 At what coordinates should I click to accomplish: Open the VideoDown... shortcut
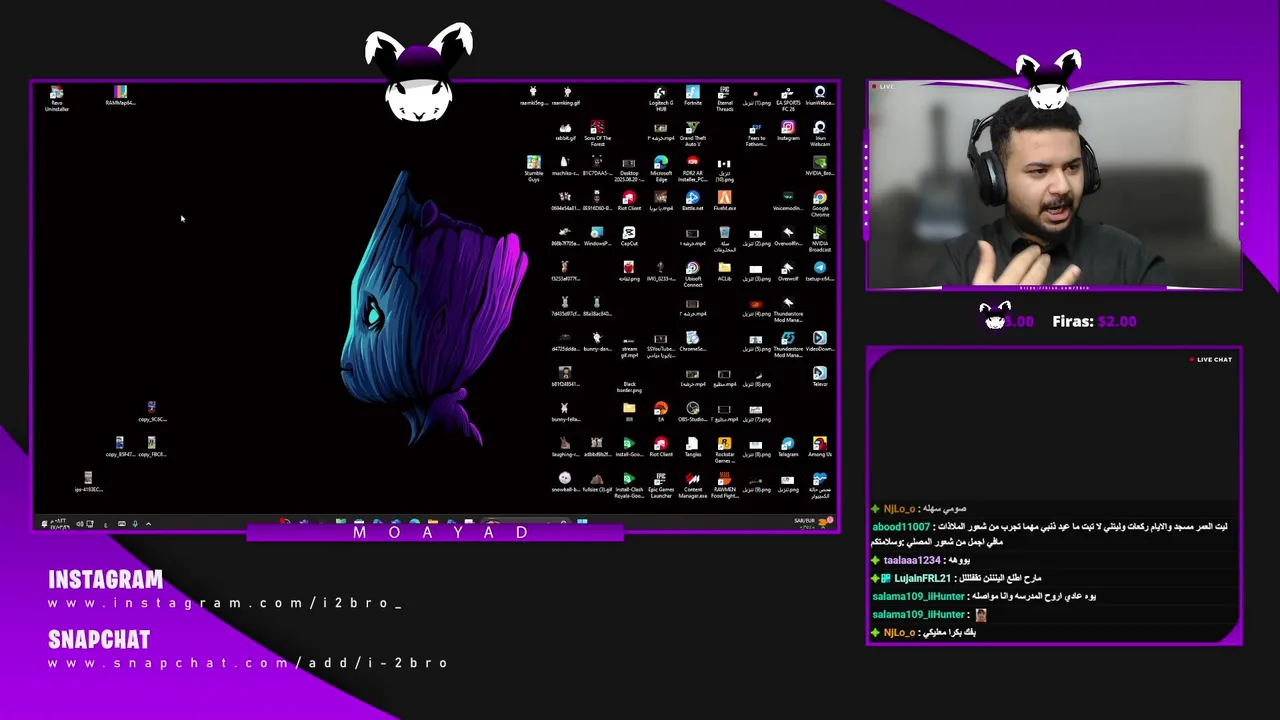820,341
